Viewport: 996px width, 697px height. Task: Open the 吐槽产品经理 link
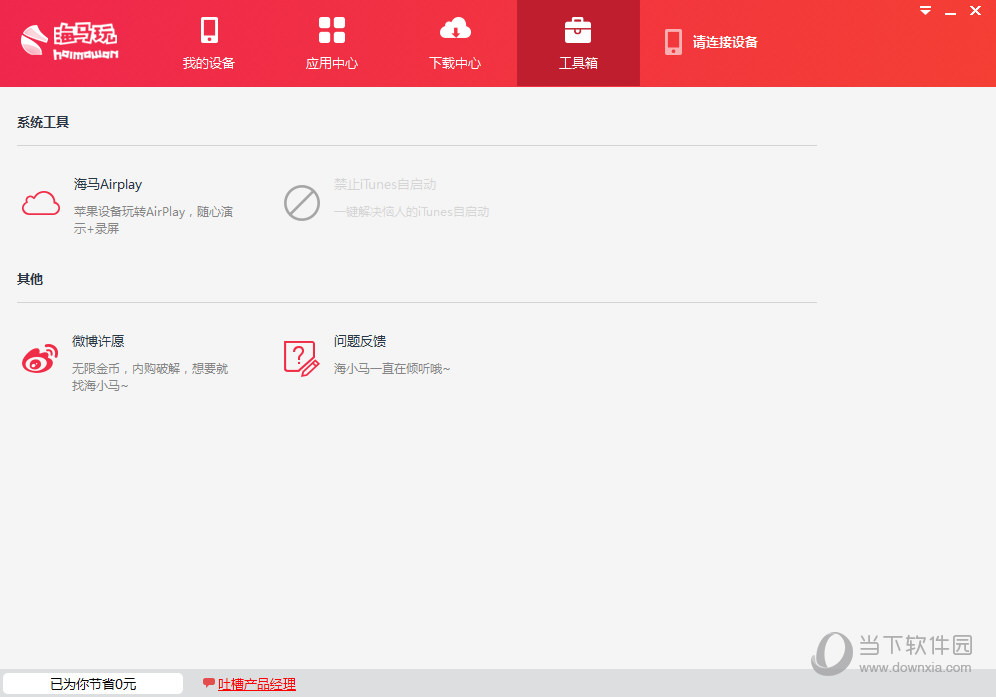(257, 684)
